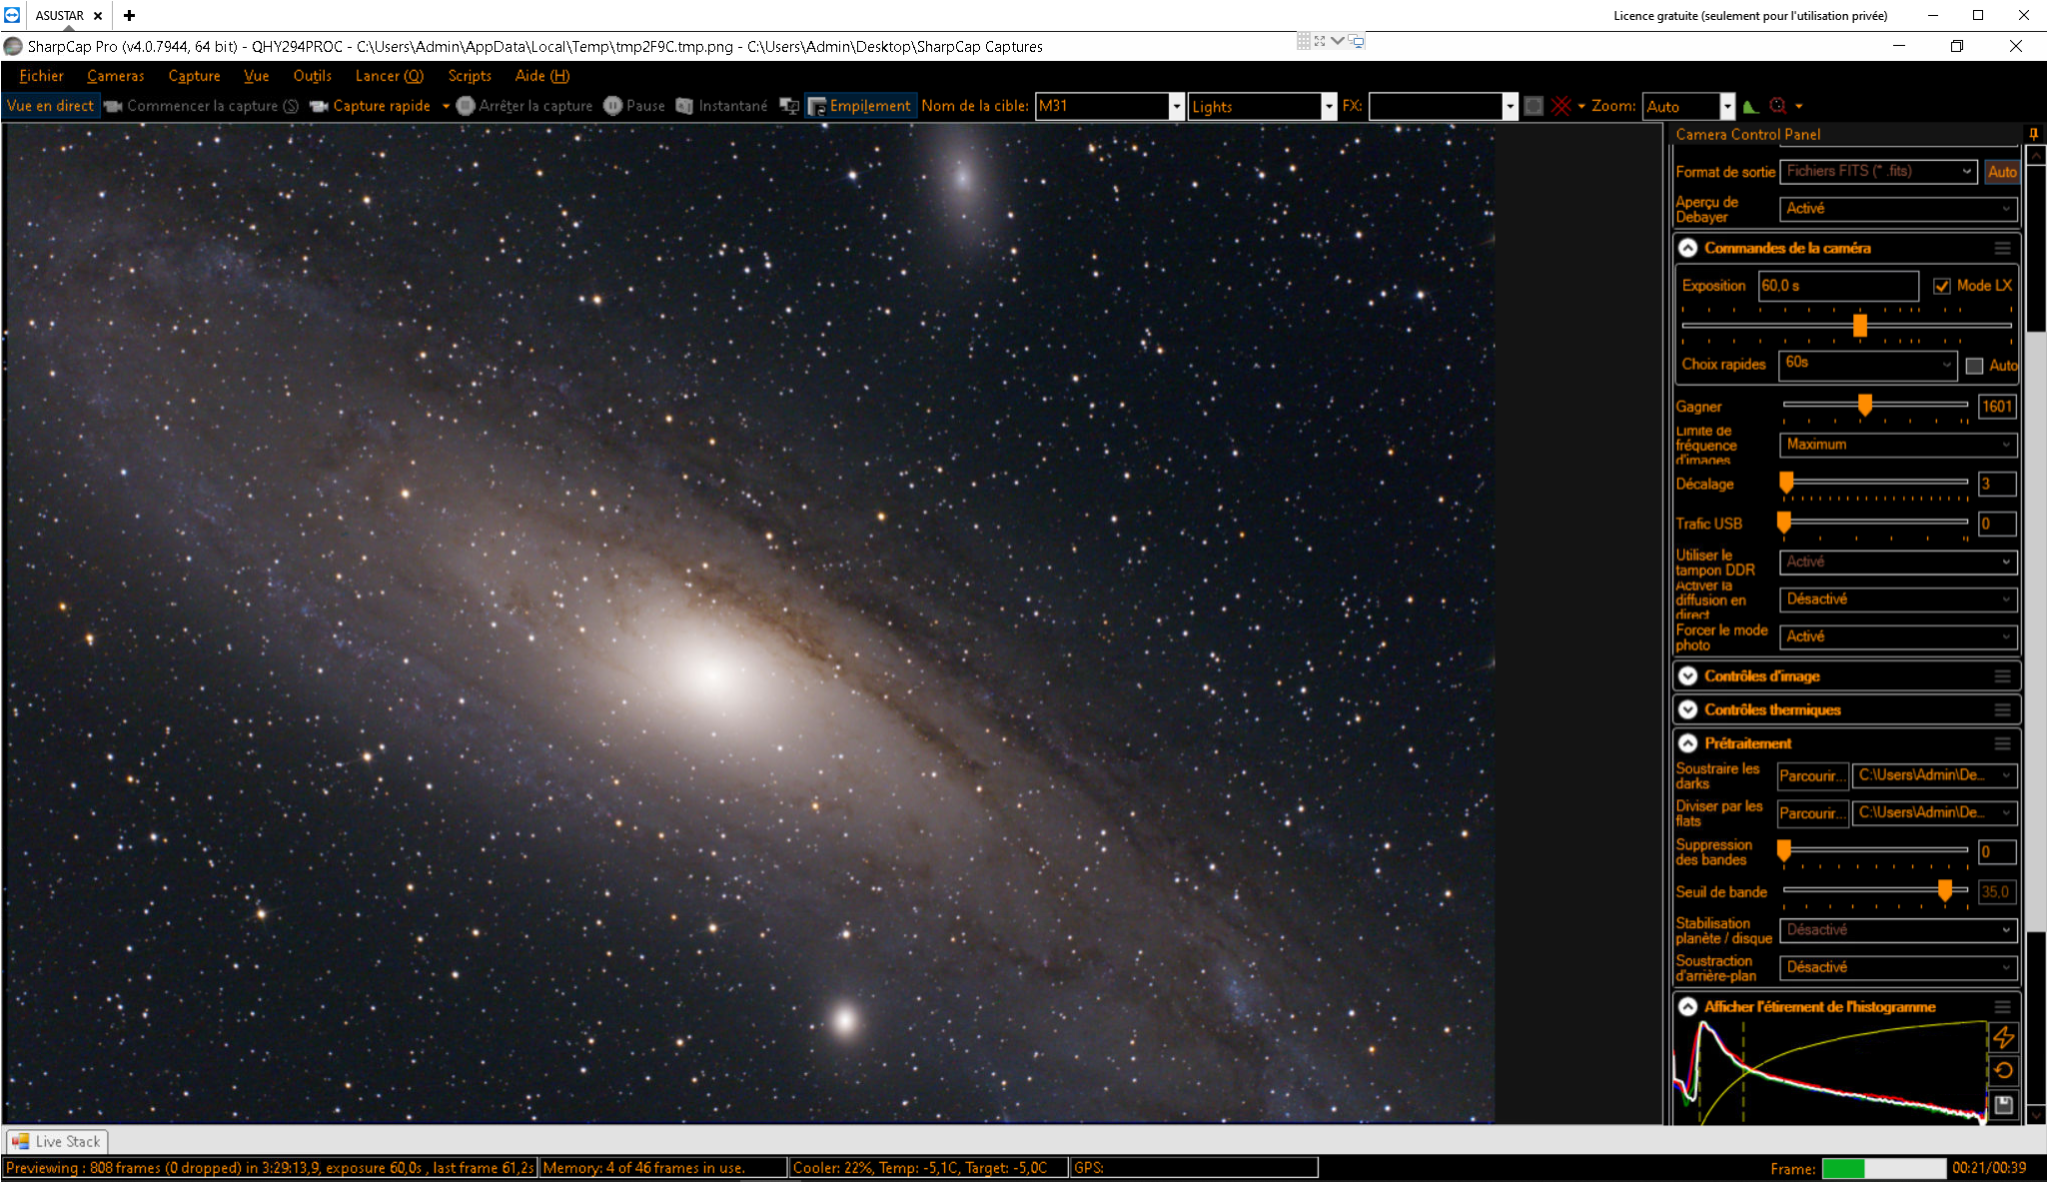Click the remote toolbar grid icon
The width and height of the screenshot is (2048, 1183).
1303,41
